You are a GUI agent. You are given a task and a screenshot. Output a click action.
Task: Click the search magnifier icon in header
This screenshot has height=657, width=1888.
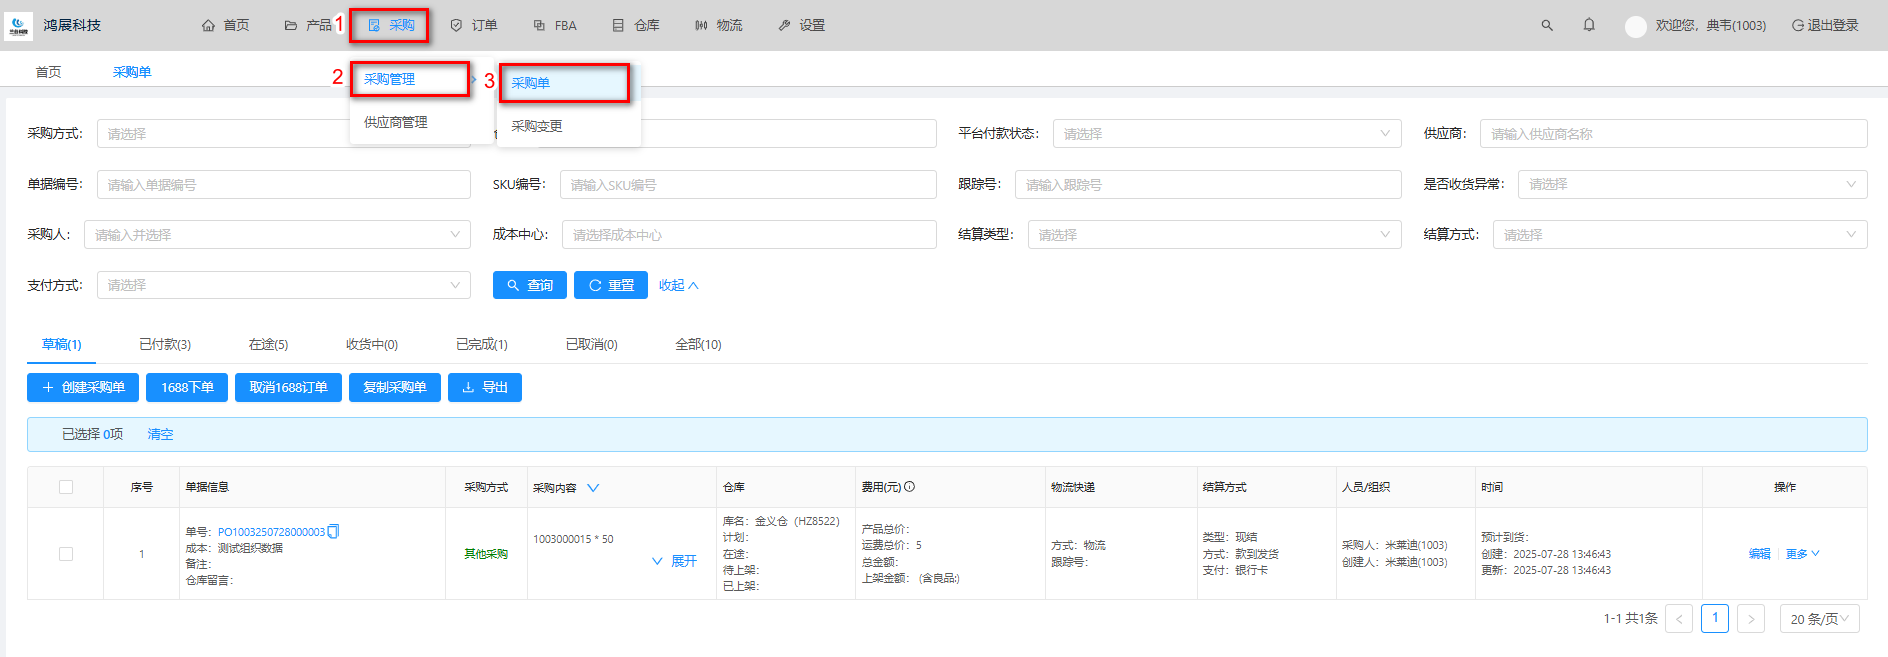click(1546, 25)
